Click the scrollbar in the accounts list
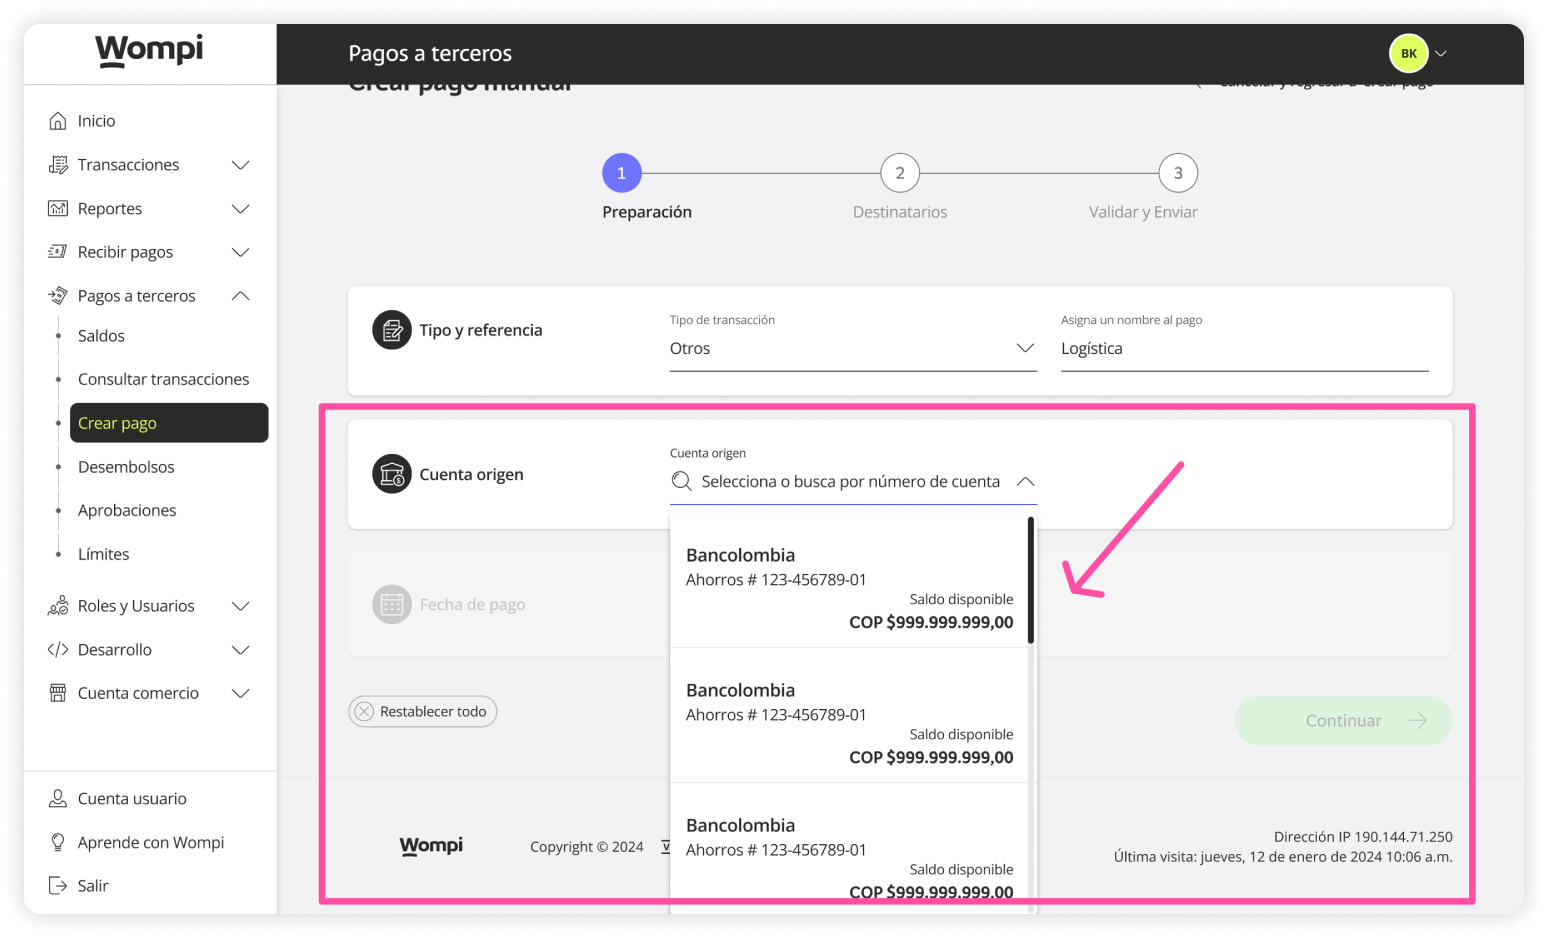Screen dimensions: 1548x938 pos(1031,580)
